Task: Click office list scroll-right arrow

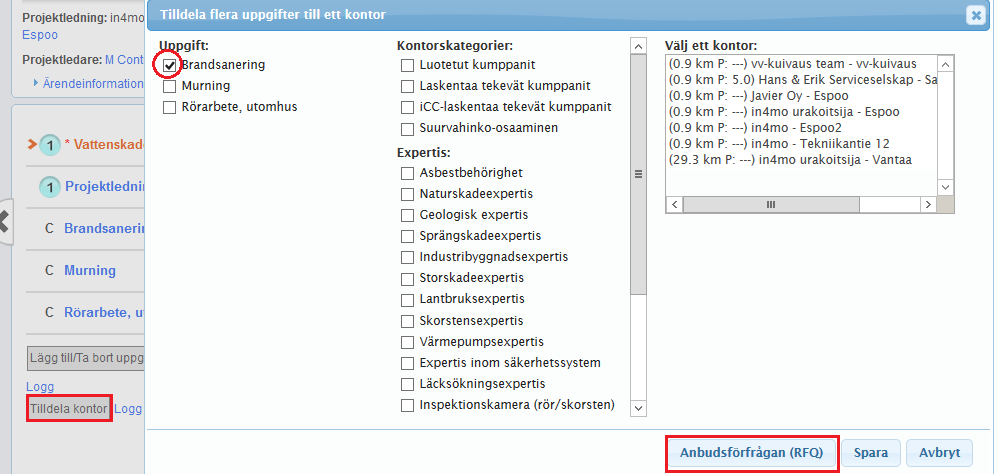Action: pyautogui.click(x=928, y=204)
